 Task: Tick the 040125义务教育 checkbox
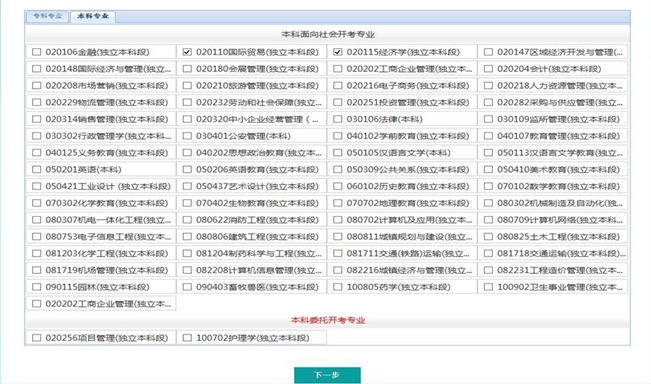click(x=37, y=152)
